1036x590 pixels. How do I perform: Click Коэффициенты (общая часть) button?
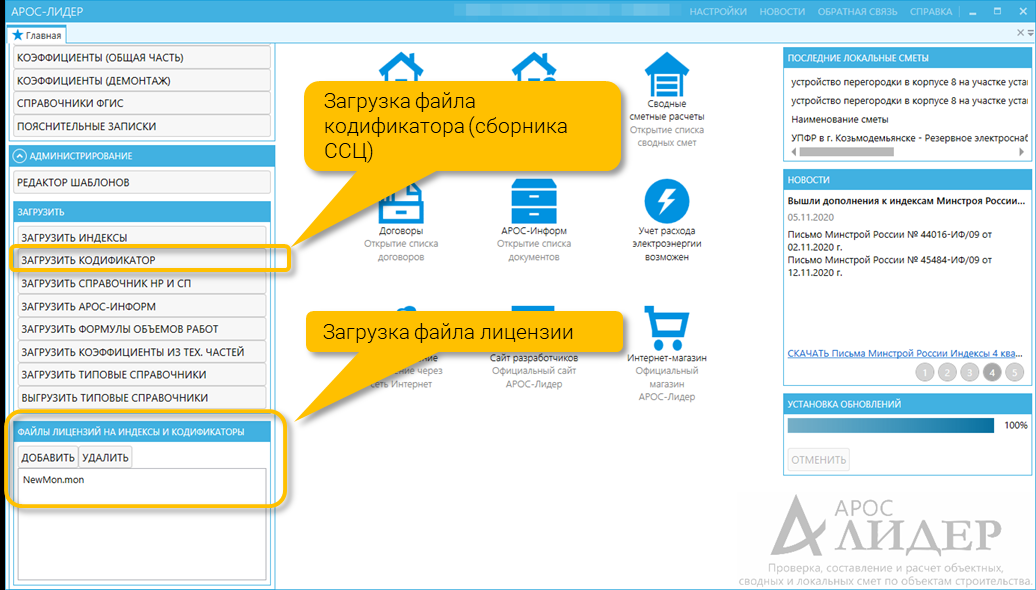tap(141, 57)
